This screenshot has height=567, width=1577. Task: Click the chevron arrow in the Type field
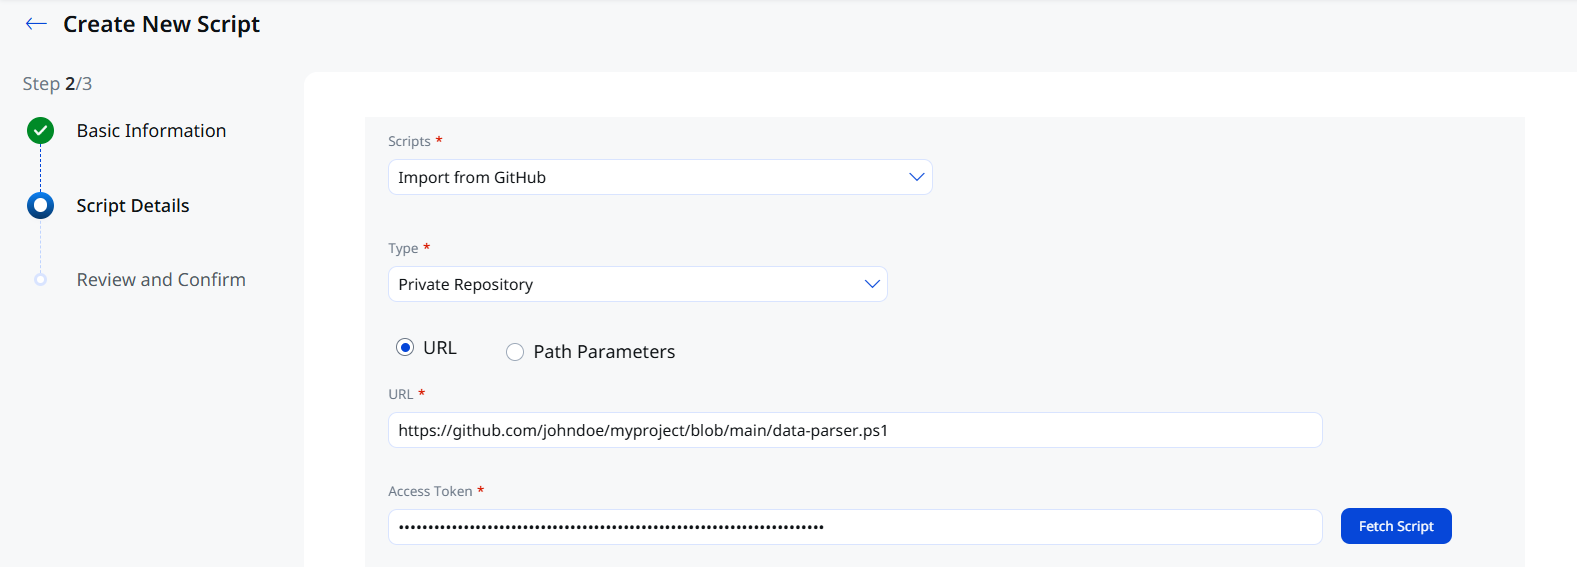pos(872,284)
